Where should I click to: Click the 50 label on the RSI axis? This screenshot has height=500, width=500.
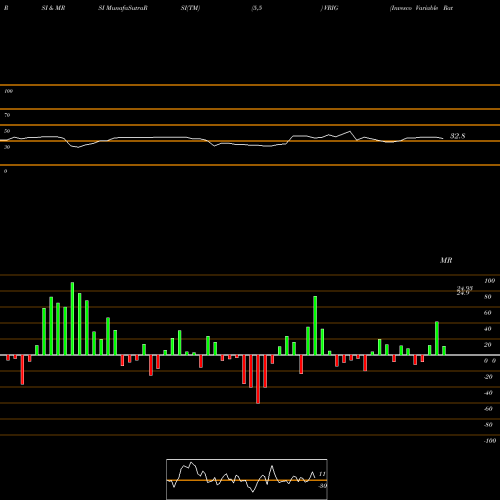pyautogui.click(x=7, y=131)
